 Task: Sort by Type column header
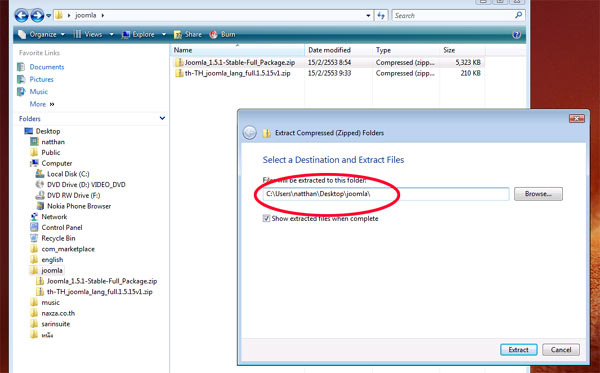click(x=406, y=50)
